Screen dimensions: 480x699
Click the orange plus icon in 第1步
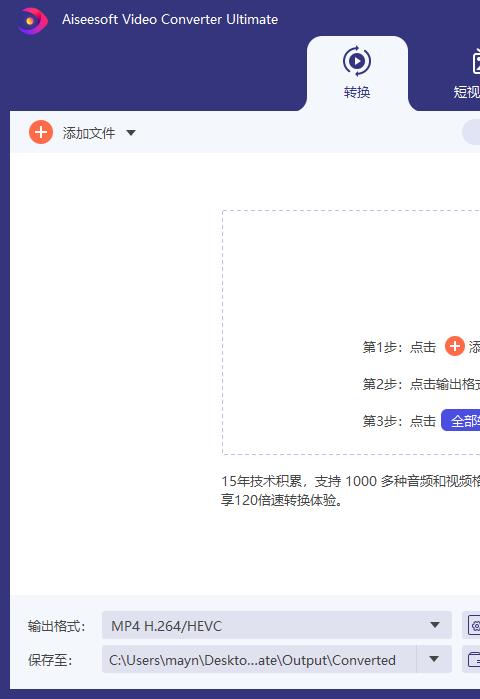click(455, 346)
